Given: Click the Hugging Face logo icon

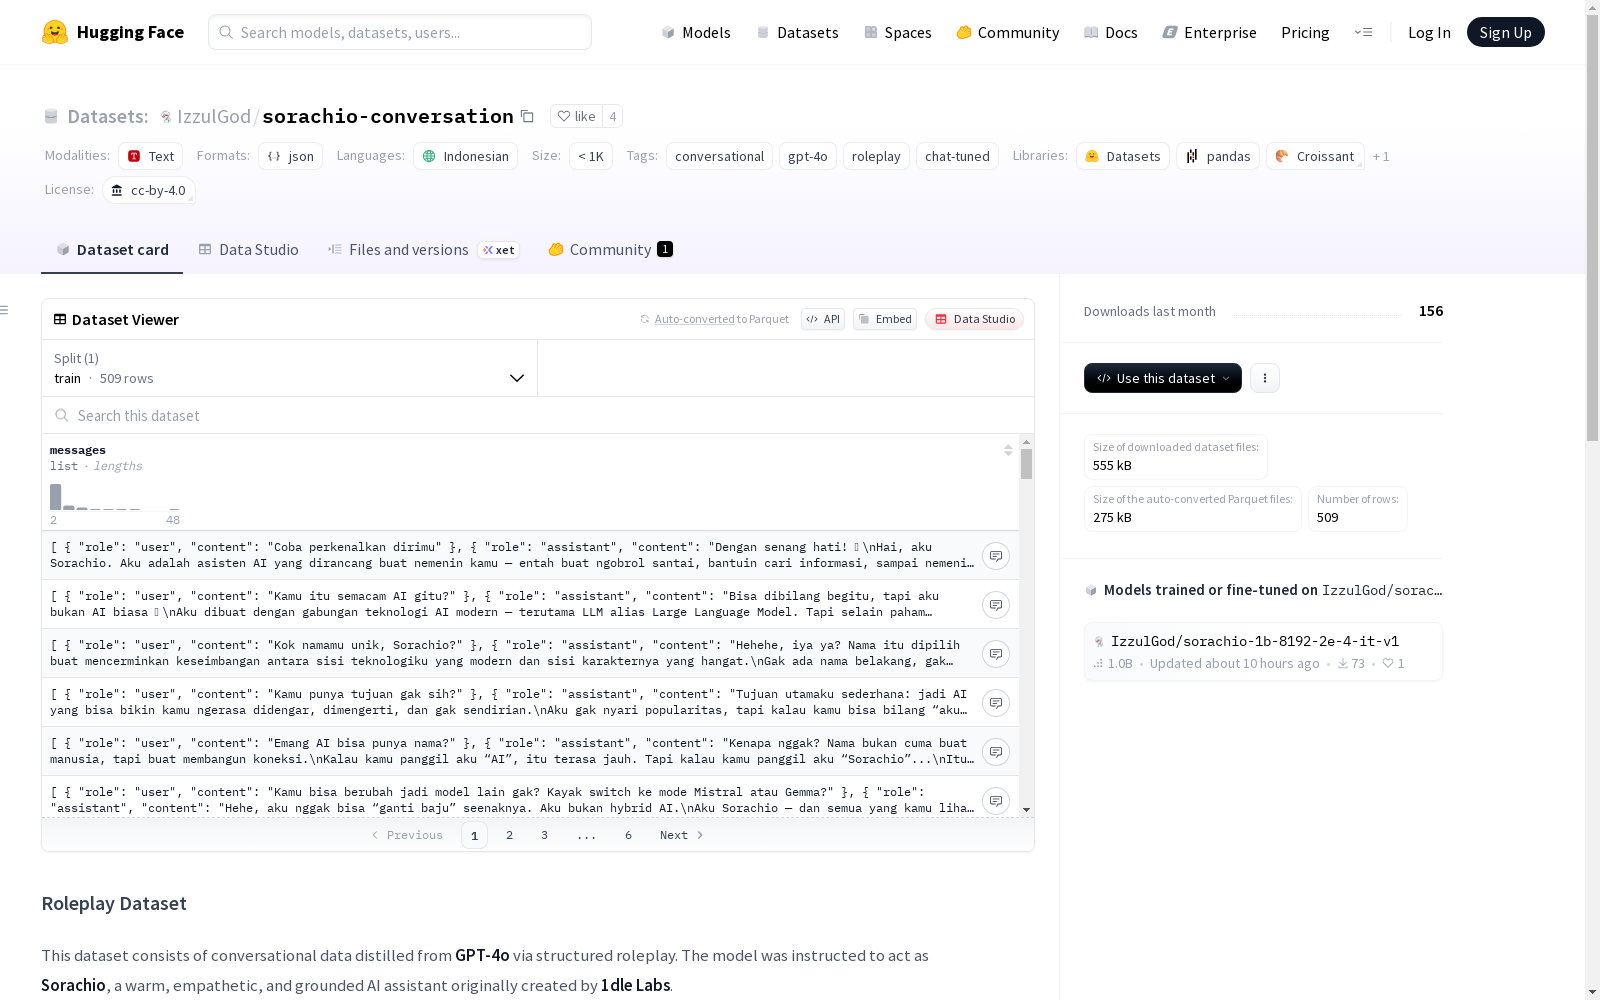Looking at the screenshot, I should 55,32.
